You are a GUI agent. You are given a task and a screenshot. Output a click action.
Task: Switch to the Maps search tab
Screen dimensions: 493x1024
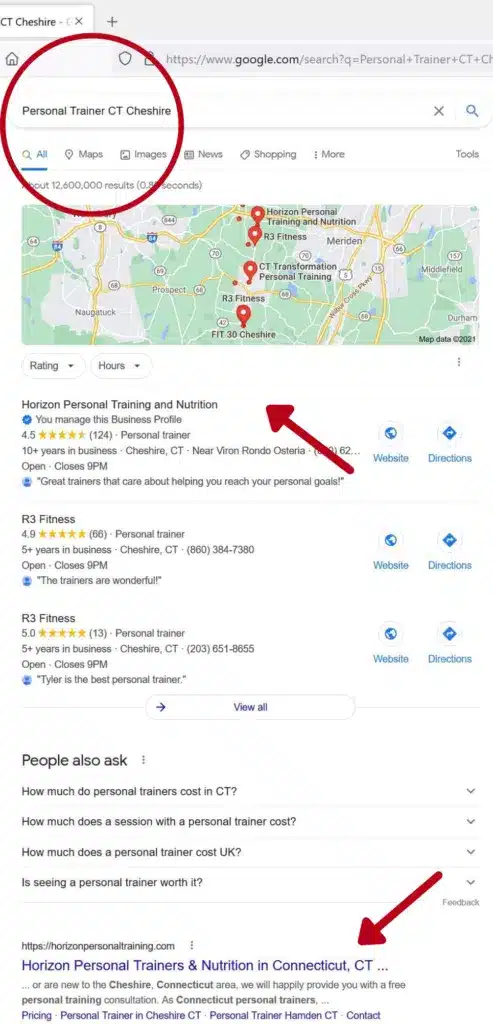point(84,155)
